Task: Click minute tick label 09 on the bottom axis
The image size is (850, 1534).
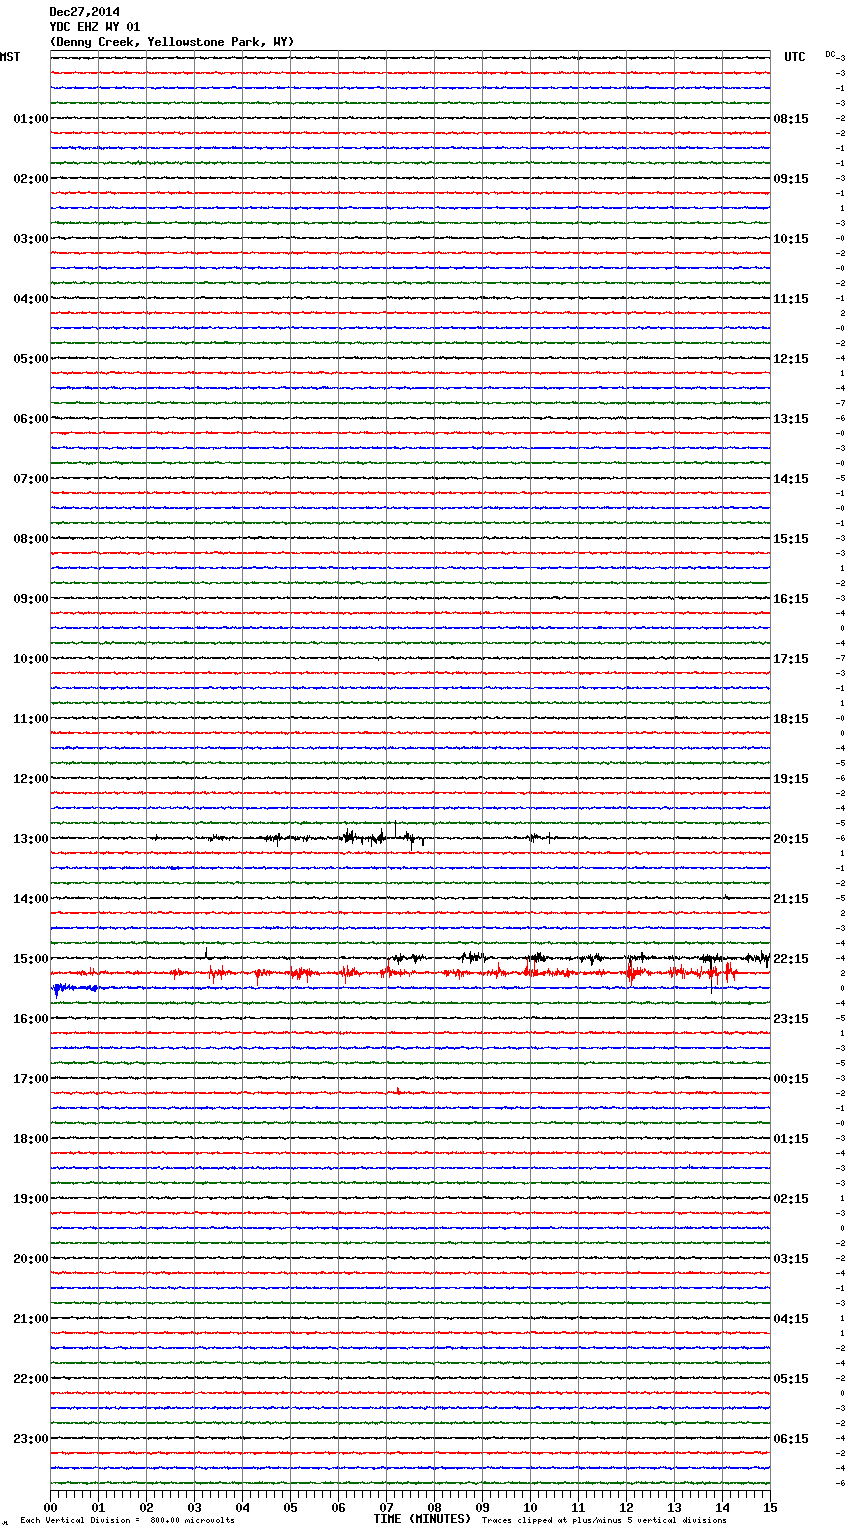Action: tap(483, 1507)
